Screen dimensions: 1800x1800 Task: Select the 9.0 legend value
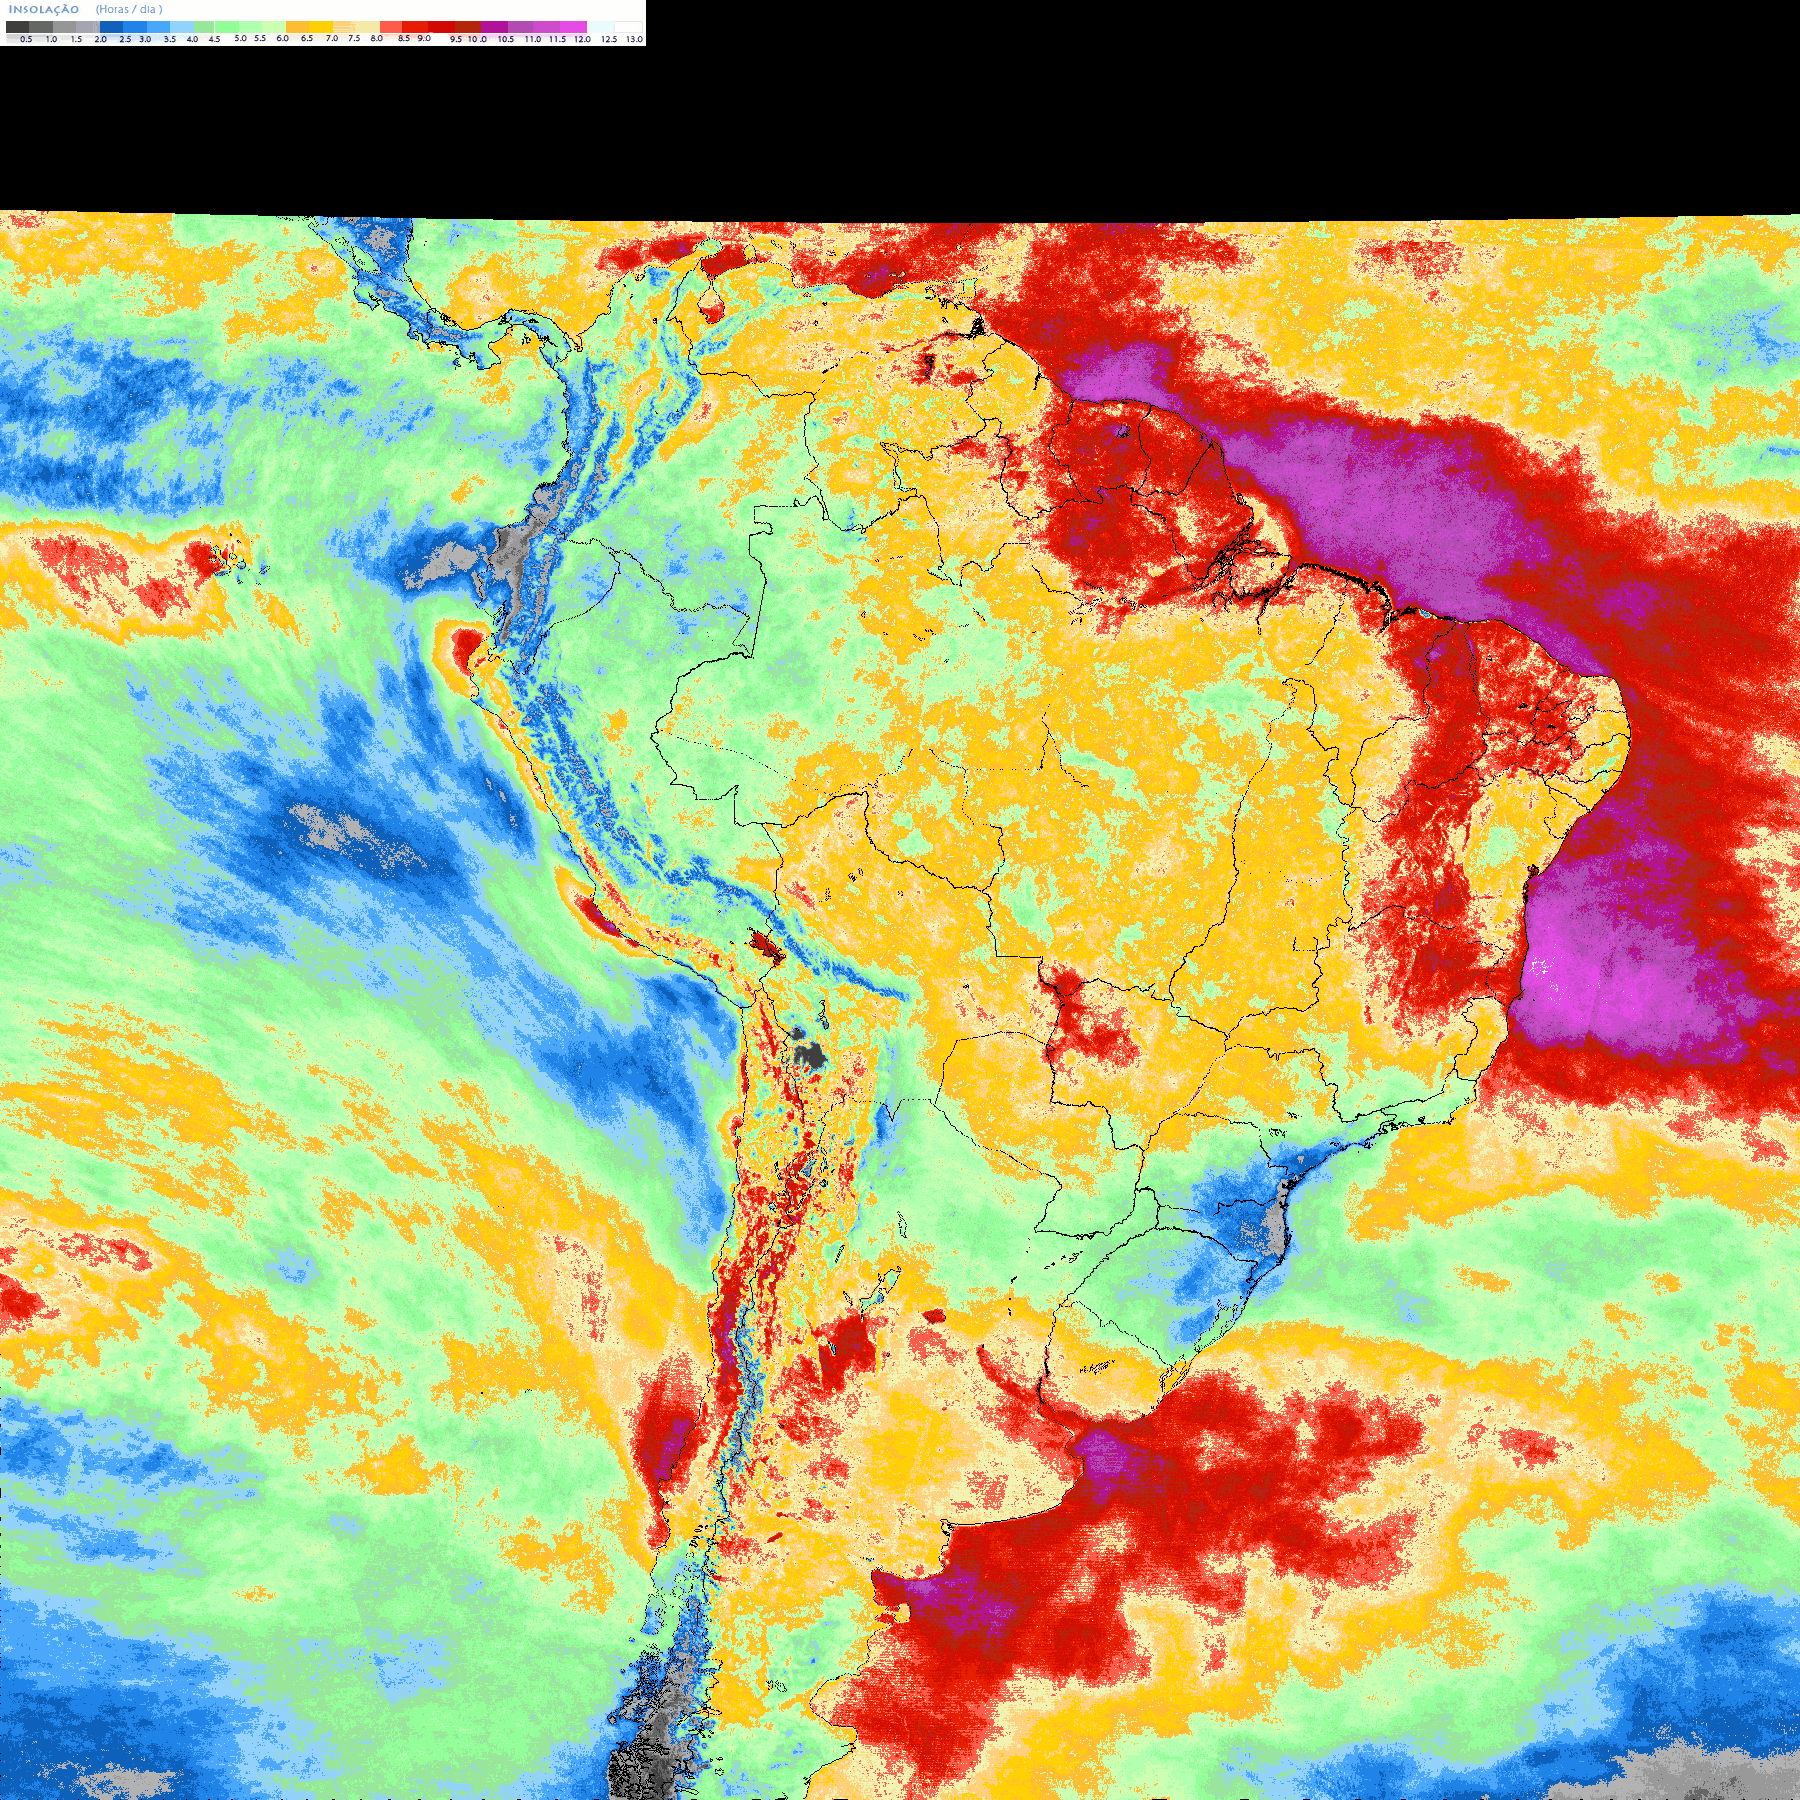tap(424, 38)
